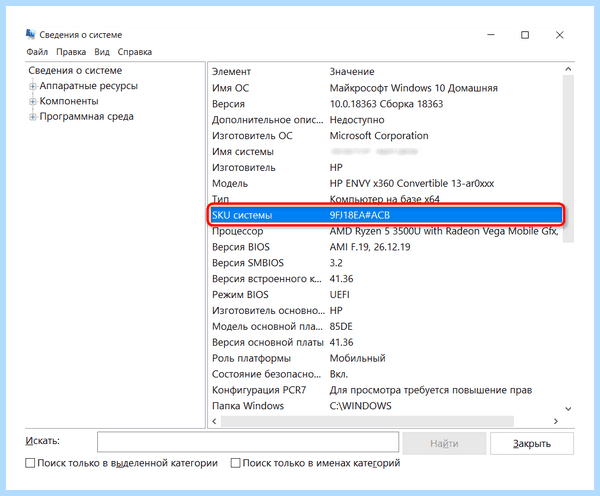Viewport: 600px width, 496px height.
Task: Click value Мобильный
Action: point(357,358)
